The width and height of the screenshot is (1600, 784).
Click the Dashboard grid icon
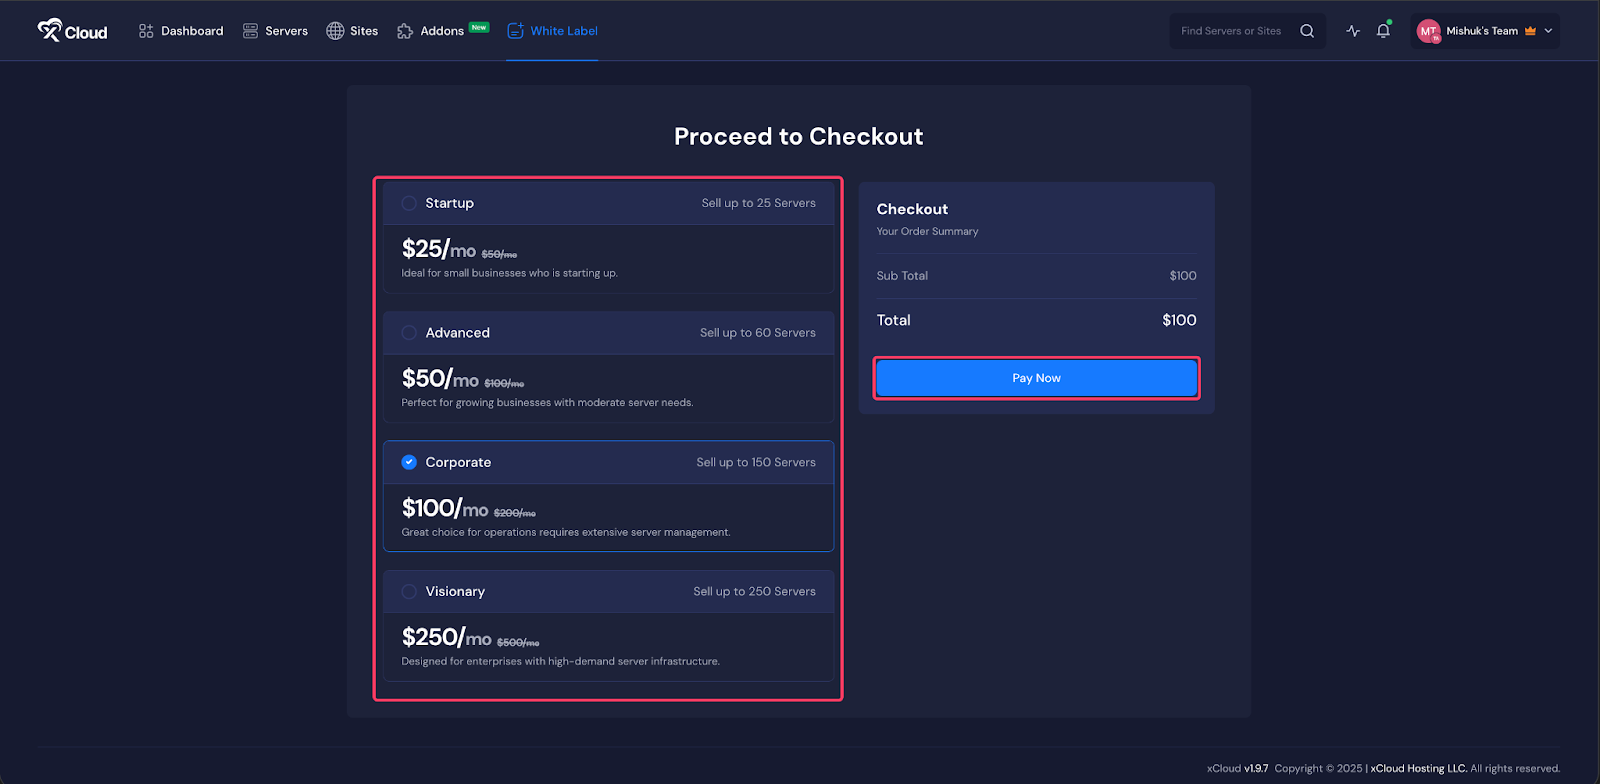[146, 31]
